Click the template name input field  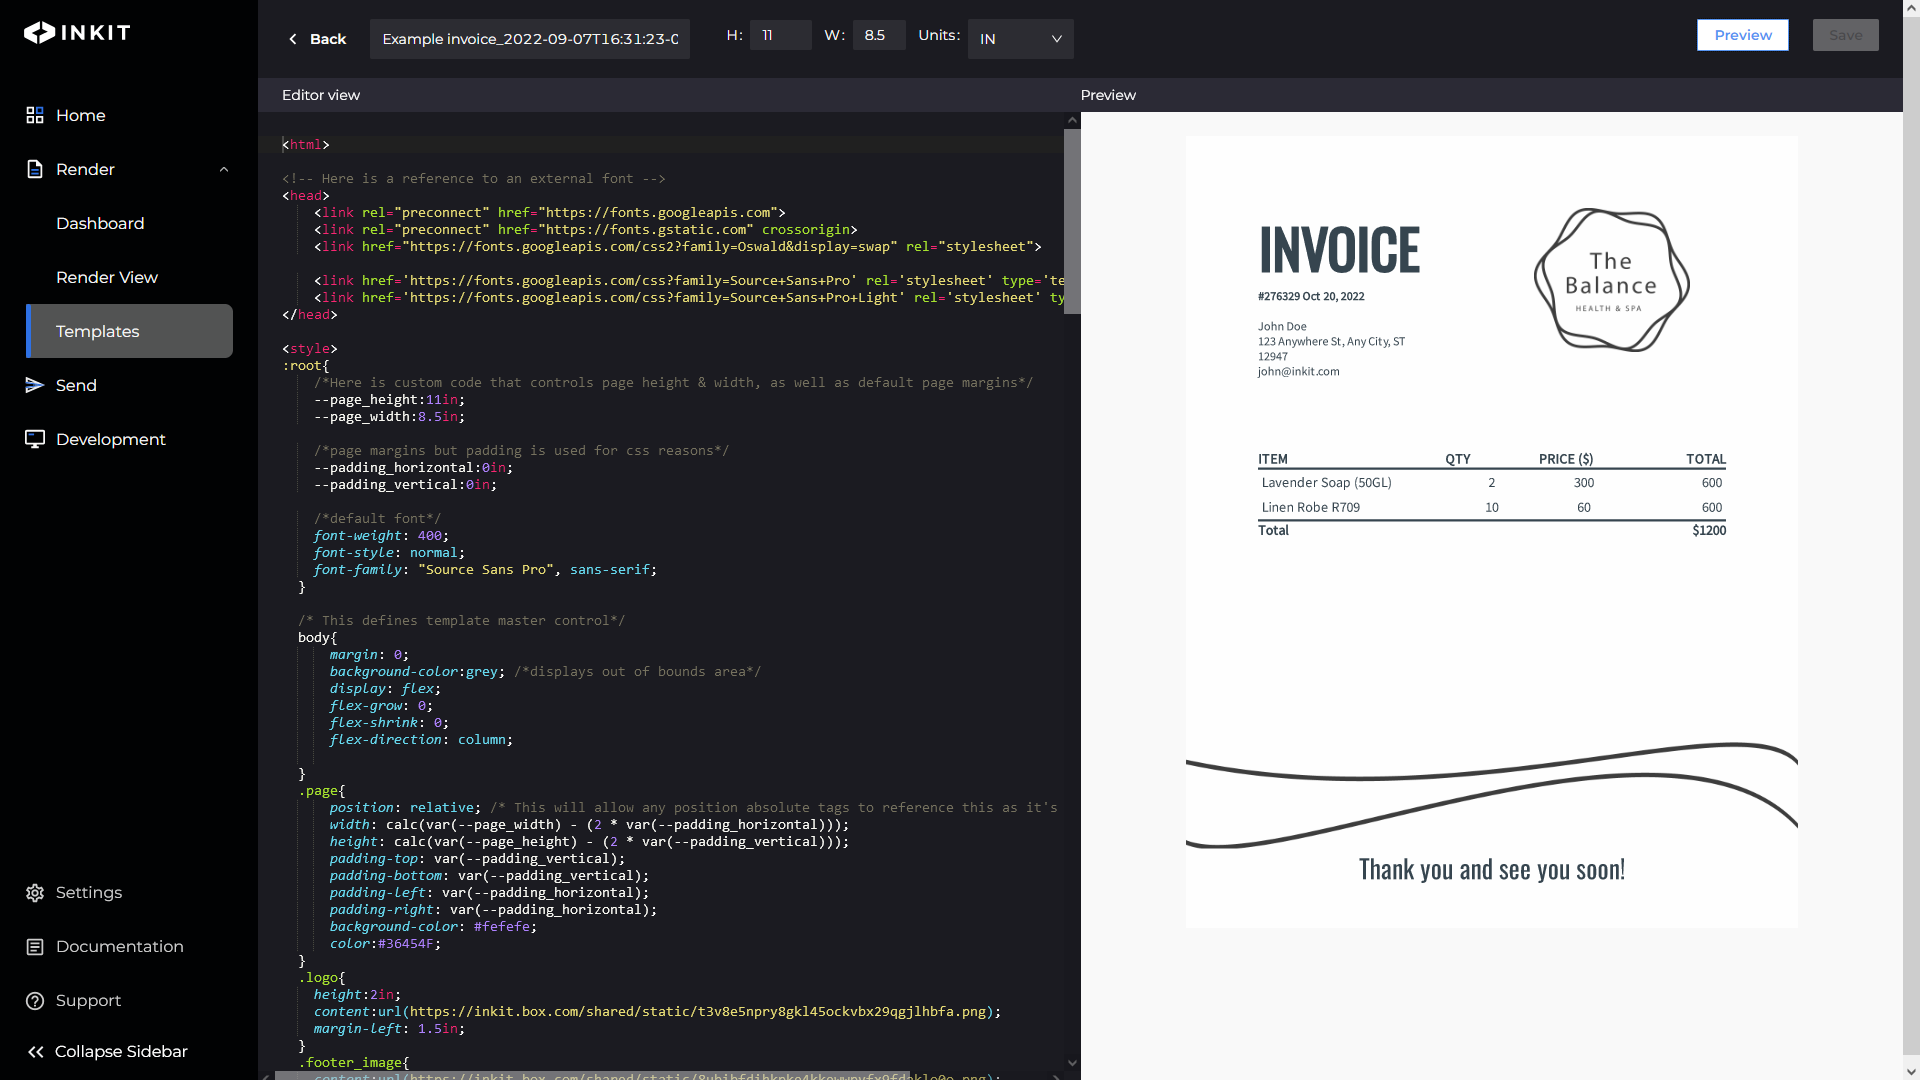pos(530,39)
